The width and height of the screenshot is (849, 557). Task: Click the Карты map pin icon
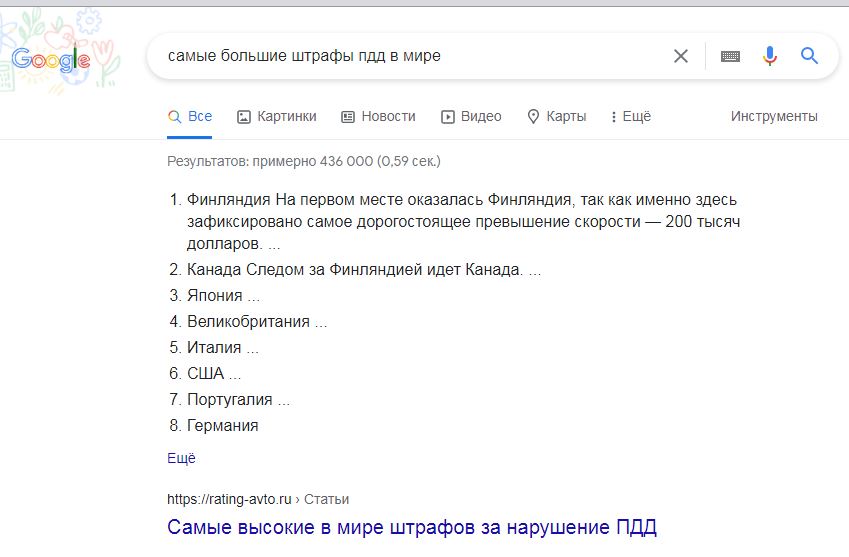click(533, 116)
